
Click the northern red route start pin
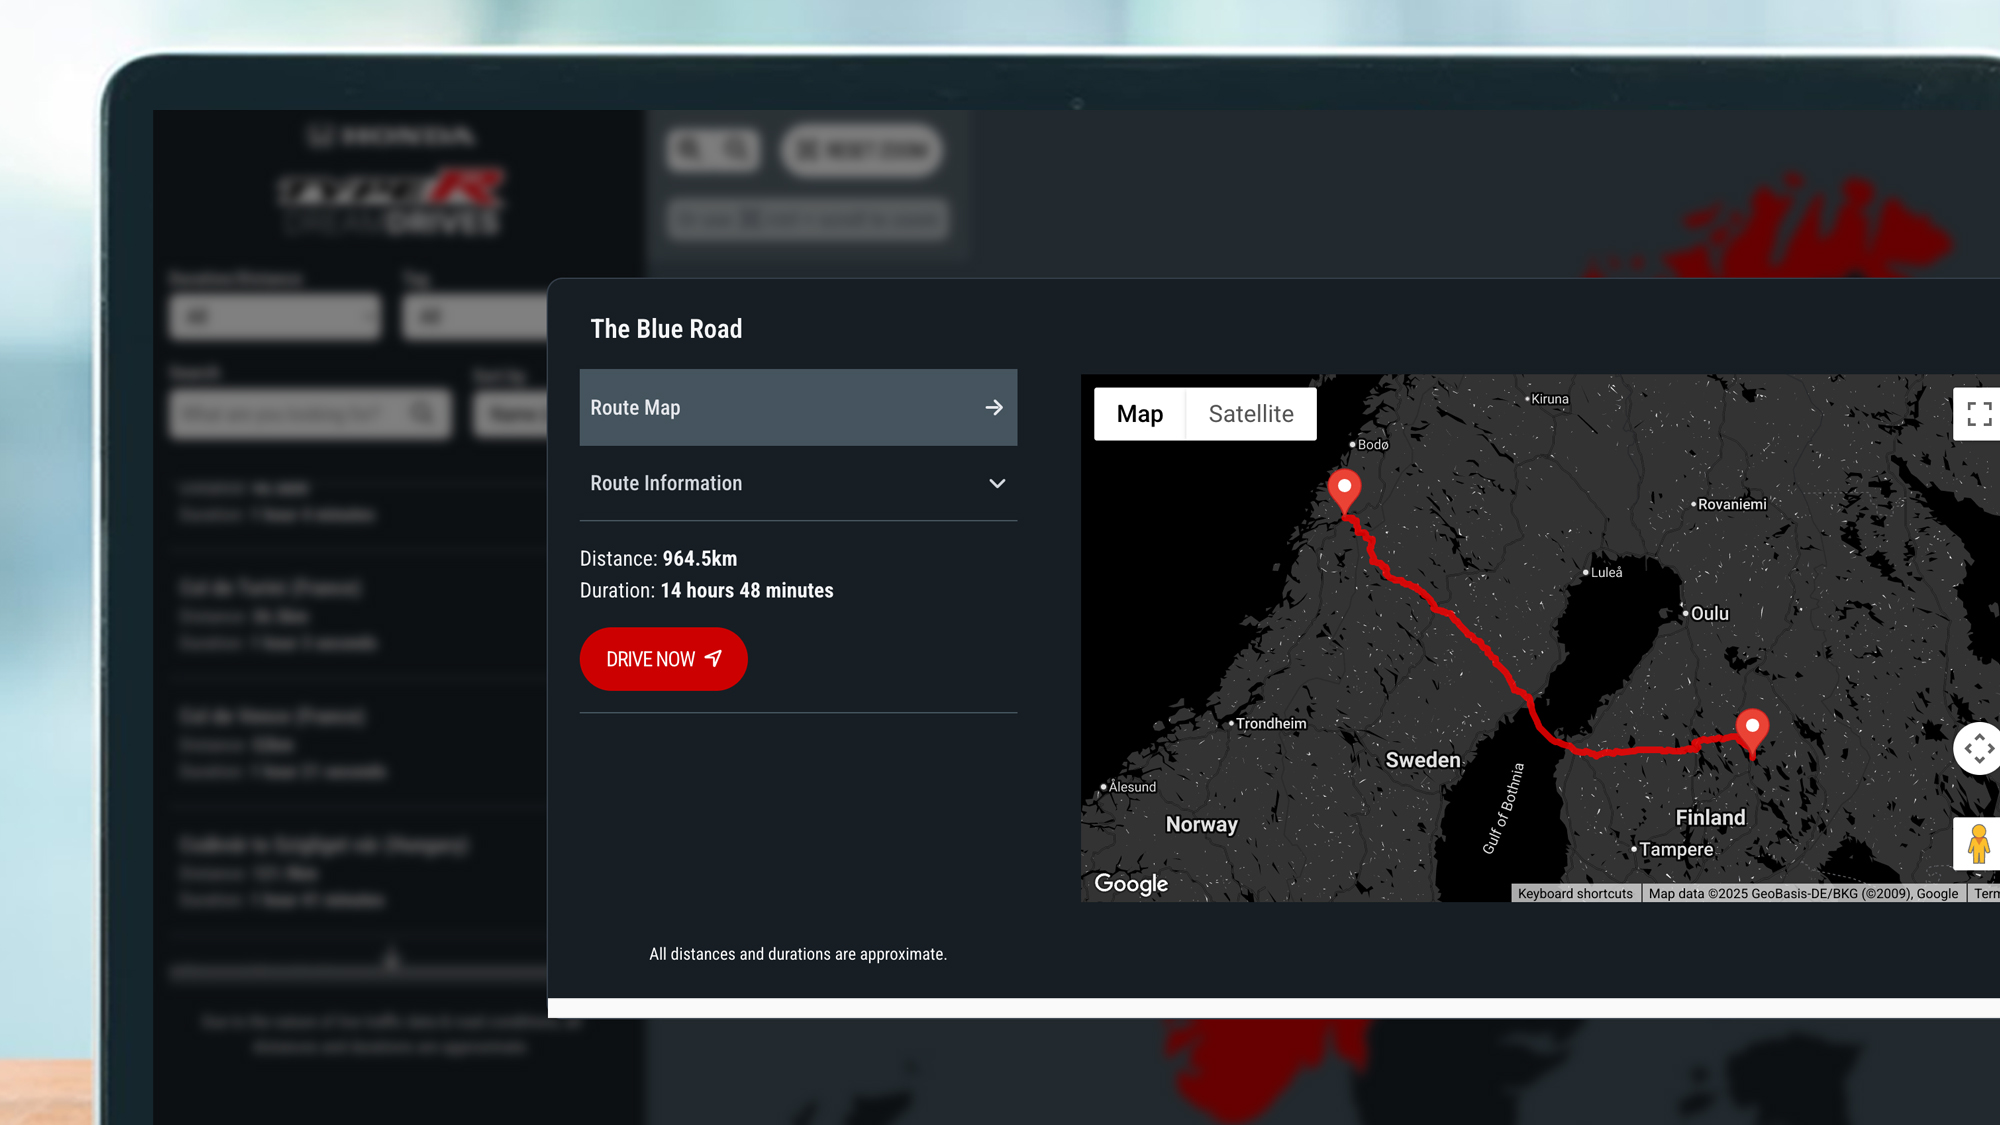[x=1344, y=489]
